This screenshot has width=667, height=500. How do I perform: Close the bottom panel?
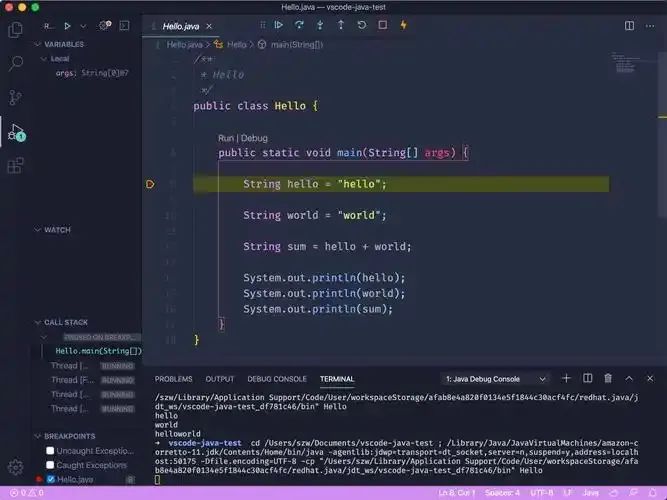click(650, 378)
